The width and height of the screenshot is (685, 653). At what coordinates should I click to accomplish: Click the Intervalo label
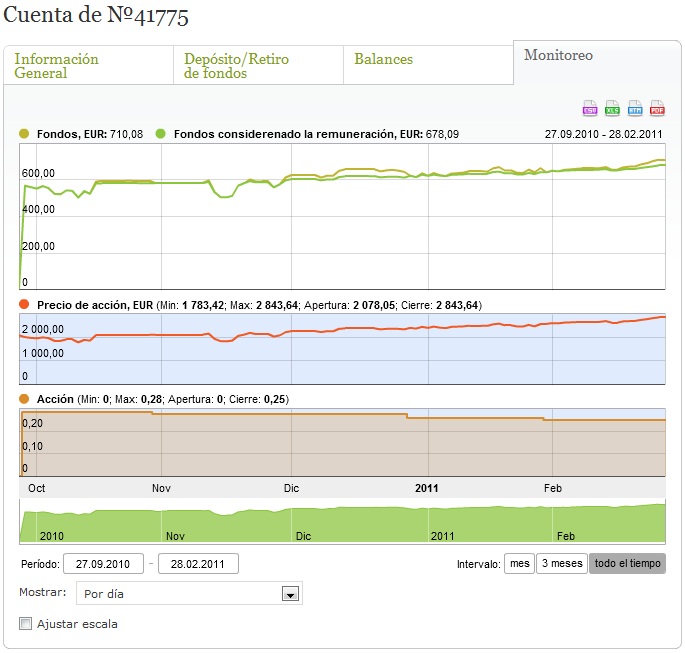click(478, 564)
